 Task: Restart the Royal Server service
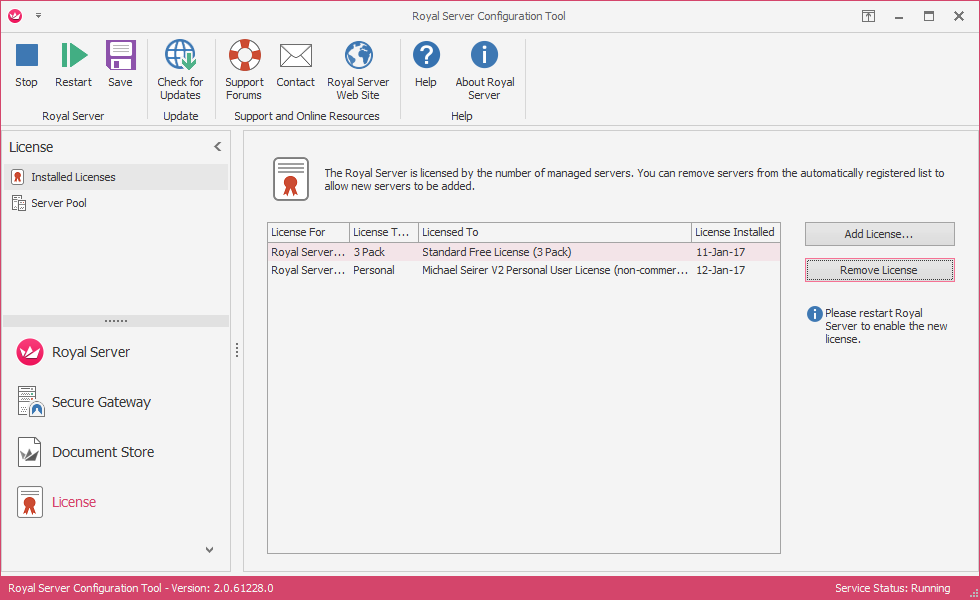(x=73, y=64)
